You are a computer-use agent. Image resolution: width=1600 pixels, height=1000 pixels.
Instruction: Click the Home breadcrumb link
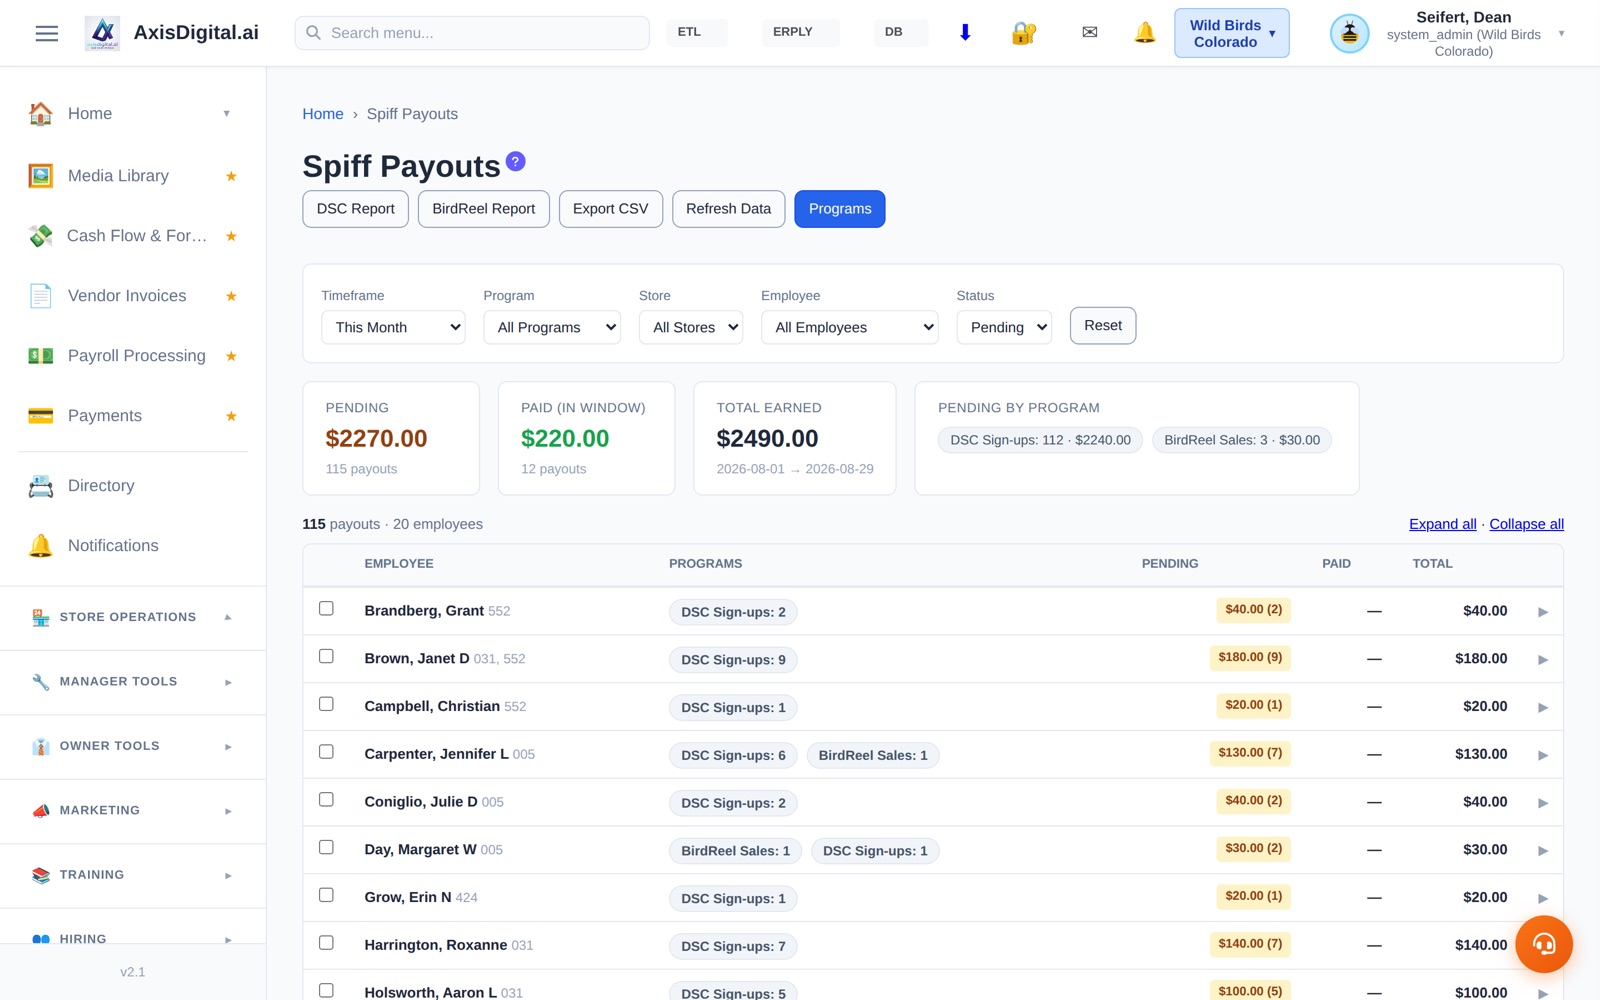(x=323, y=114)
